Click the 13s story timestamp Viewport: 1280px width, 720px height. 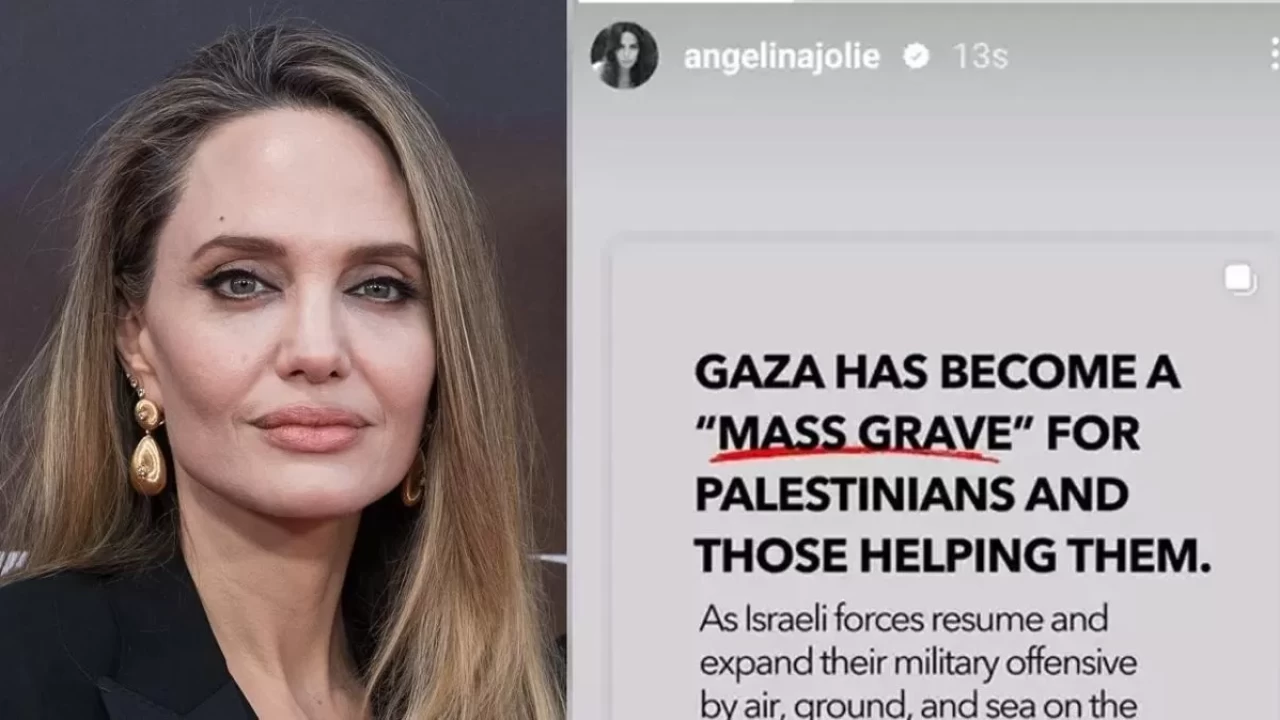pyautogui.click(x=979, y=57)
